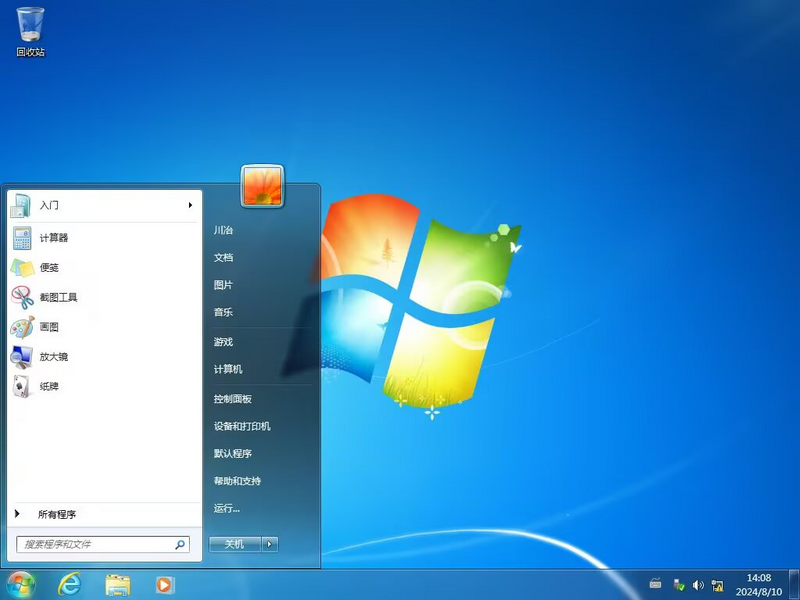
Task: Click the 文档 (Documents) link
Action: [x=223, y=257]
